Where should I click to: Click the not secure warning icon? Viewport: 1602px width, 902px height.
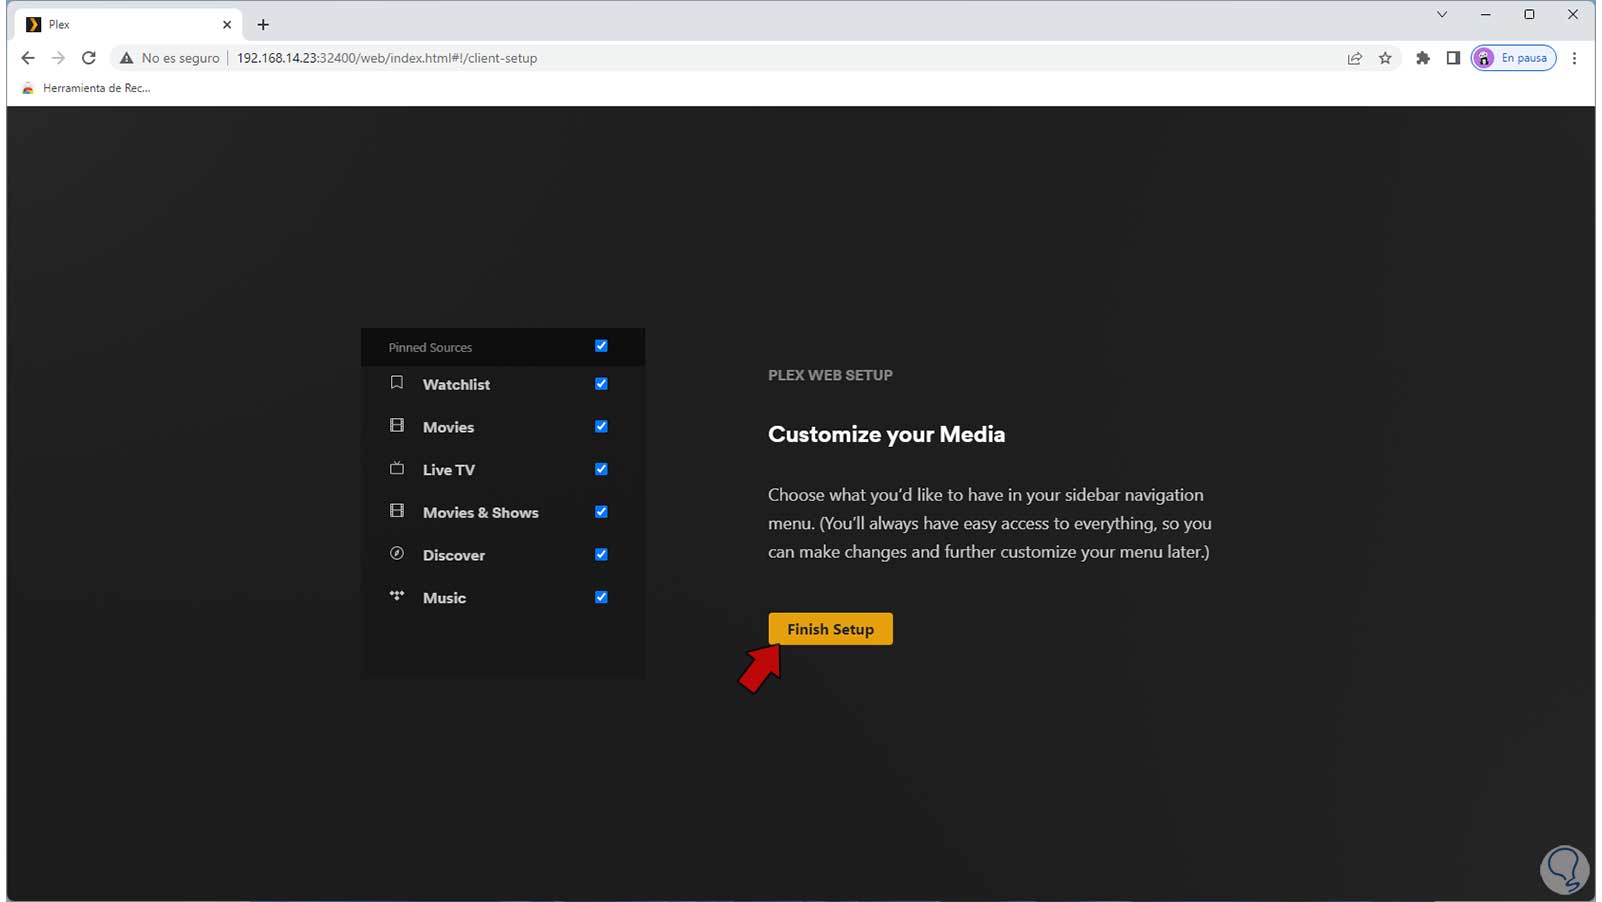coord(126,58)
